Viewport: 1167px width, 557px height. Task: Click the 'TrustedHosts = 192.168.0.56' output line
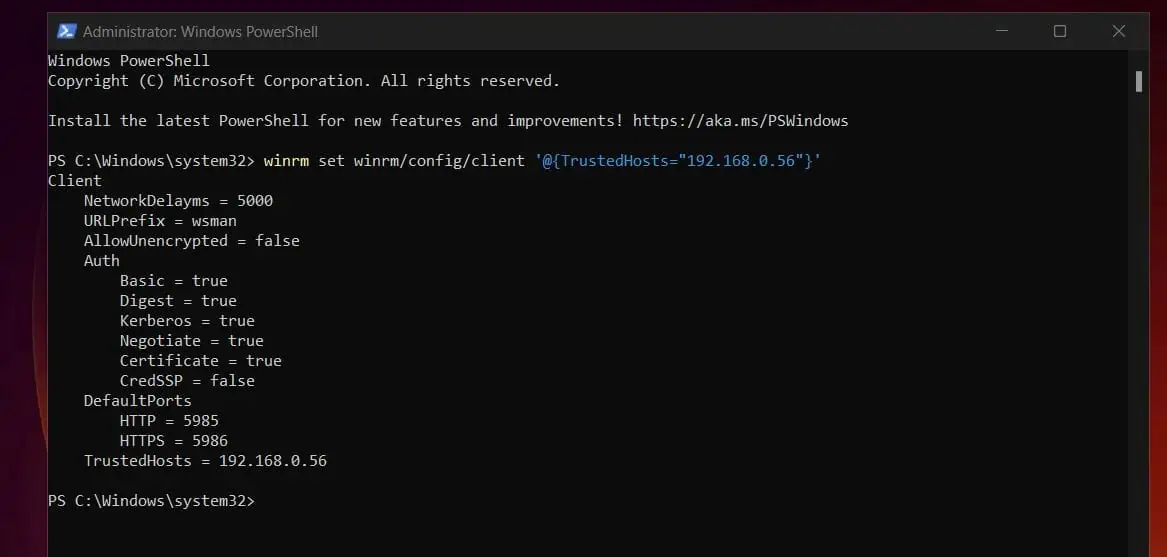(x=205, y=461)
